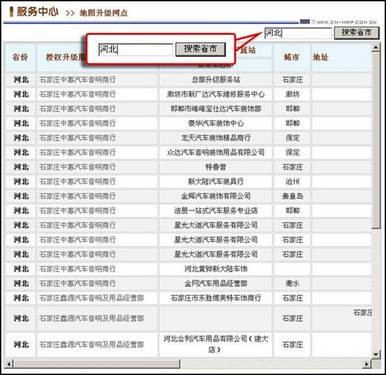Select the 新大陆汽车装具行 cell
Viewport: 386px width, 375px height.
[x=216, y=181]
